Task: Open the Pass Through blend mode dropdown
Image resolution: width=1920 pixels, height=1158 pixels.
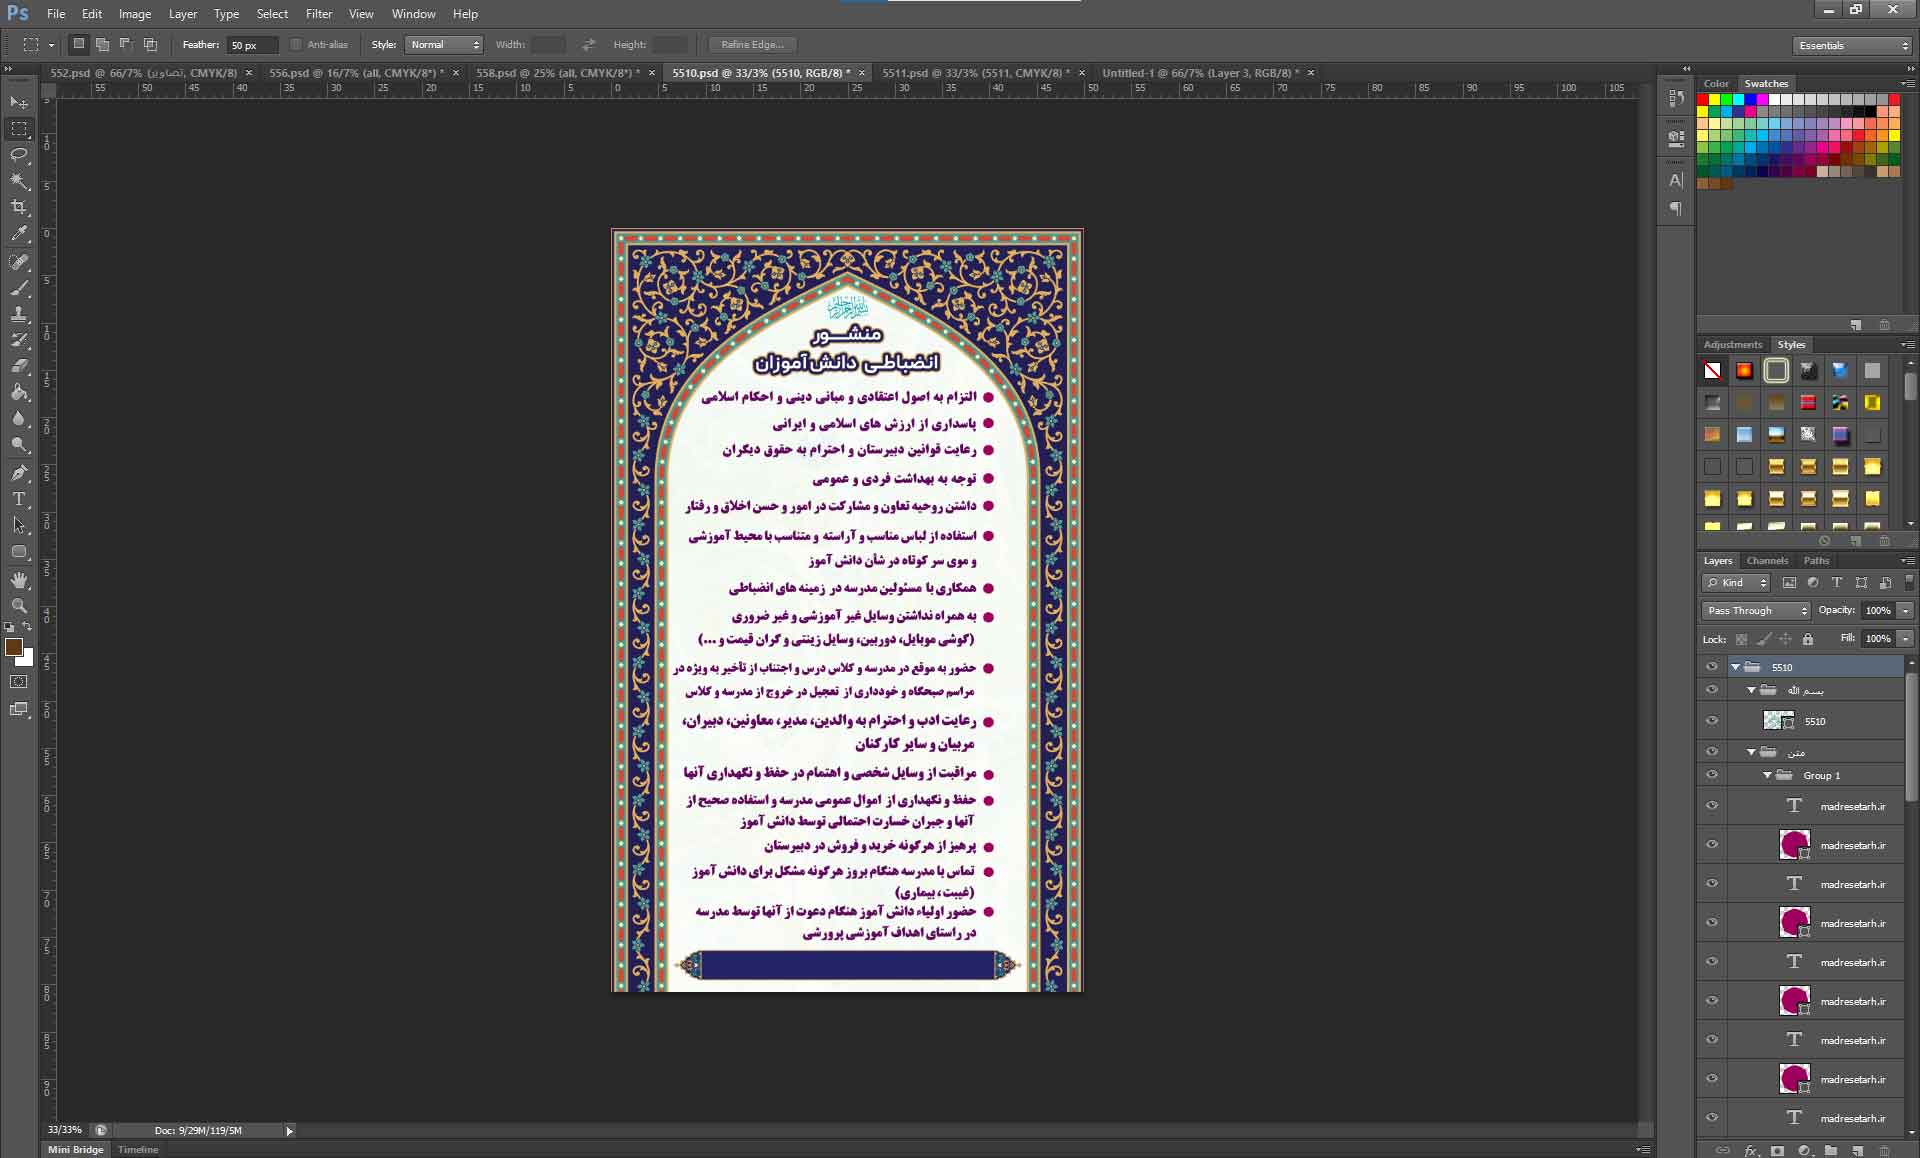Action: tap(1756, 611)
